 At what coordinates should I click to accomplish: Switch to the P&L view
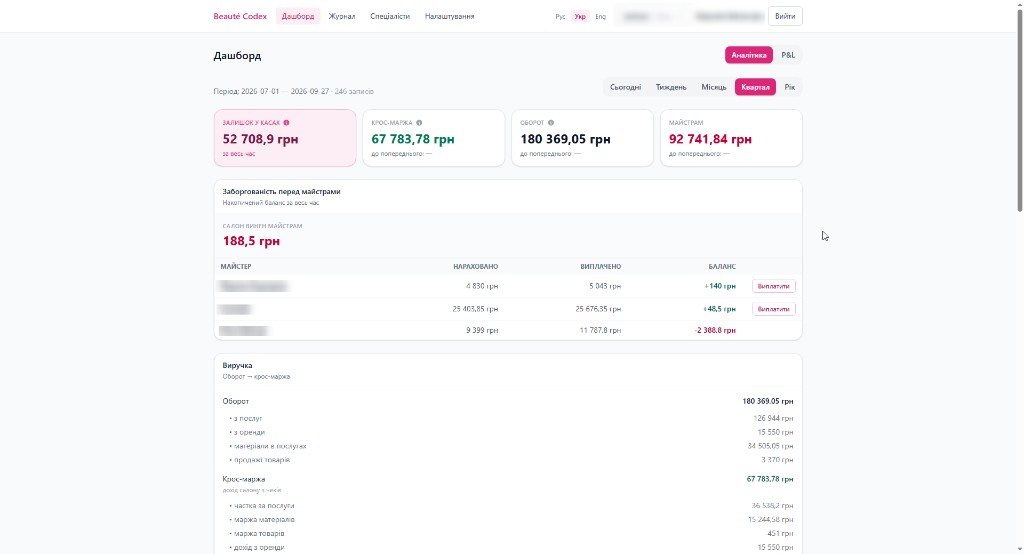(x=788, y=56)
